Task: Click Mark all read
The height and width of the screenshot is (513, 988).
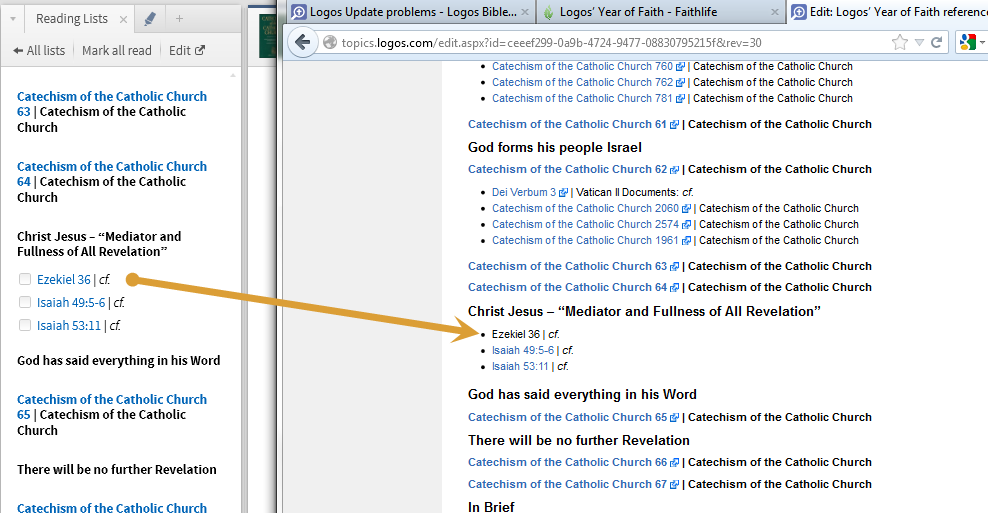Action: [117, 50]
